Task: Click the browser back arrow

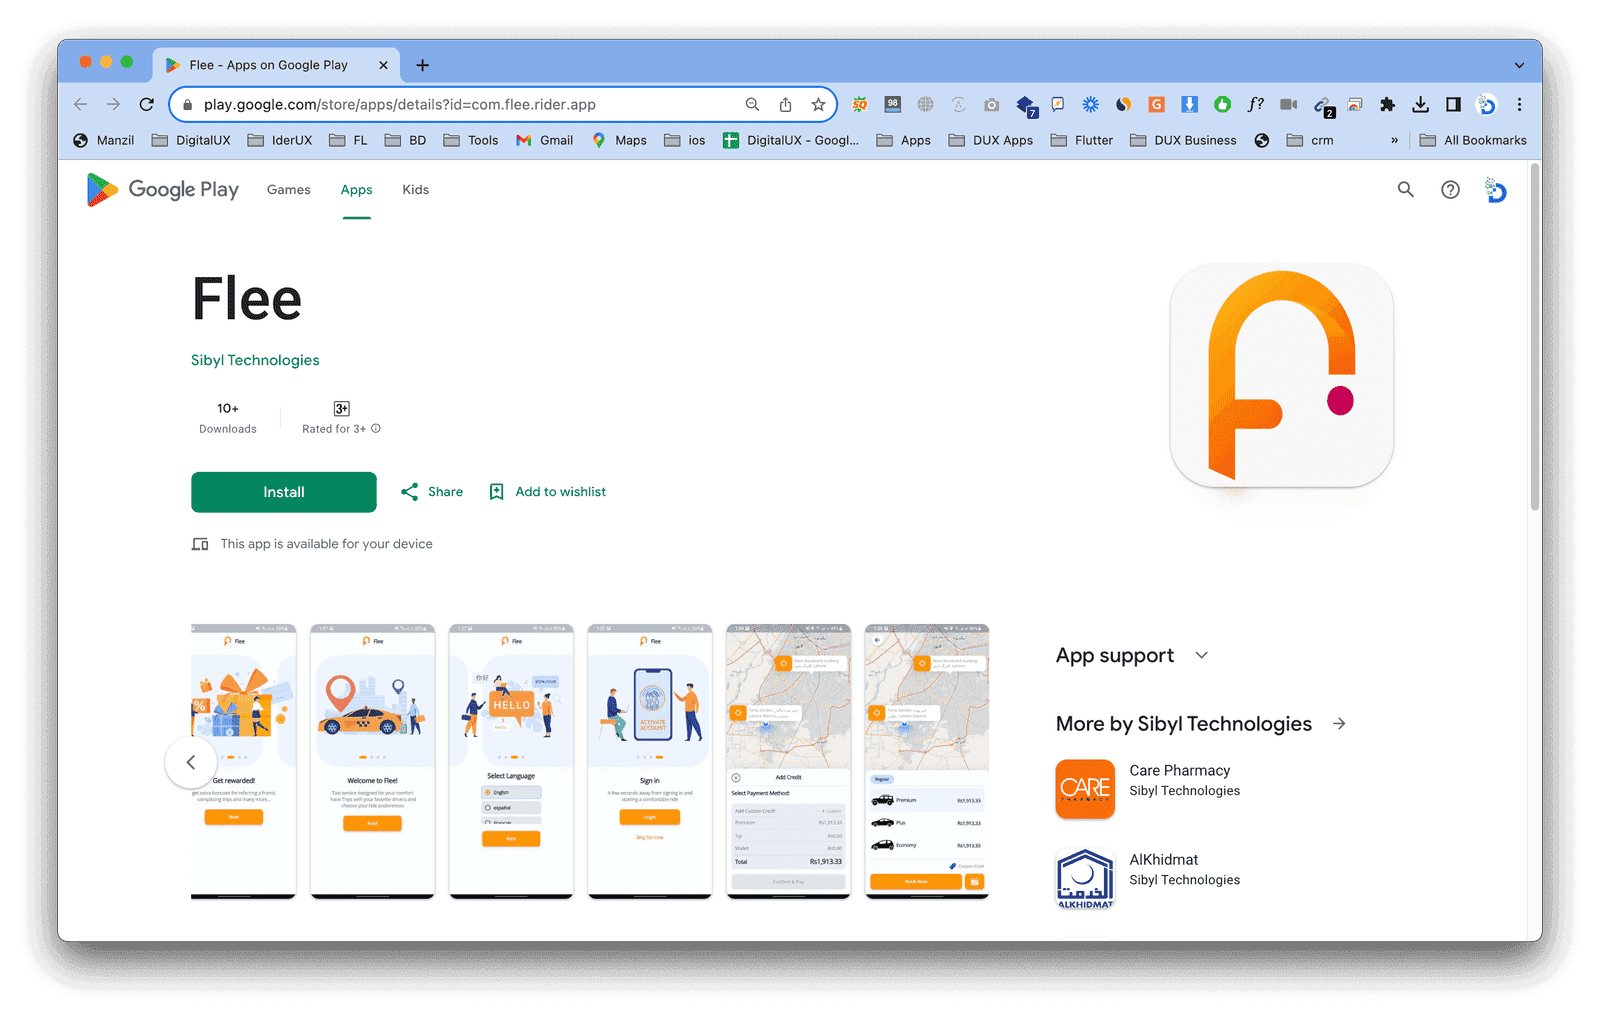Action: pos(81,104)
